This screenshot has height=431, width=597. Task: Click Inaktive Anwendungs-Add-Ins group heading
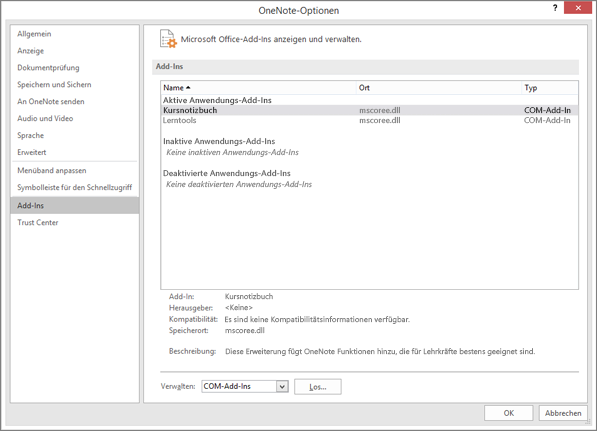(219, 141)
